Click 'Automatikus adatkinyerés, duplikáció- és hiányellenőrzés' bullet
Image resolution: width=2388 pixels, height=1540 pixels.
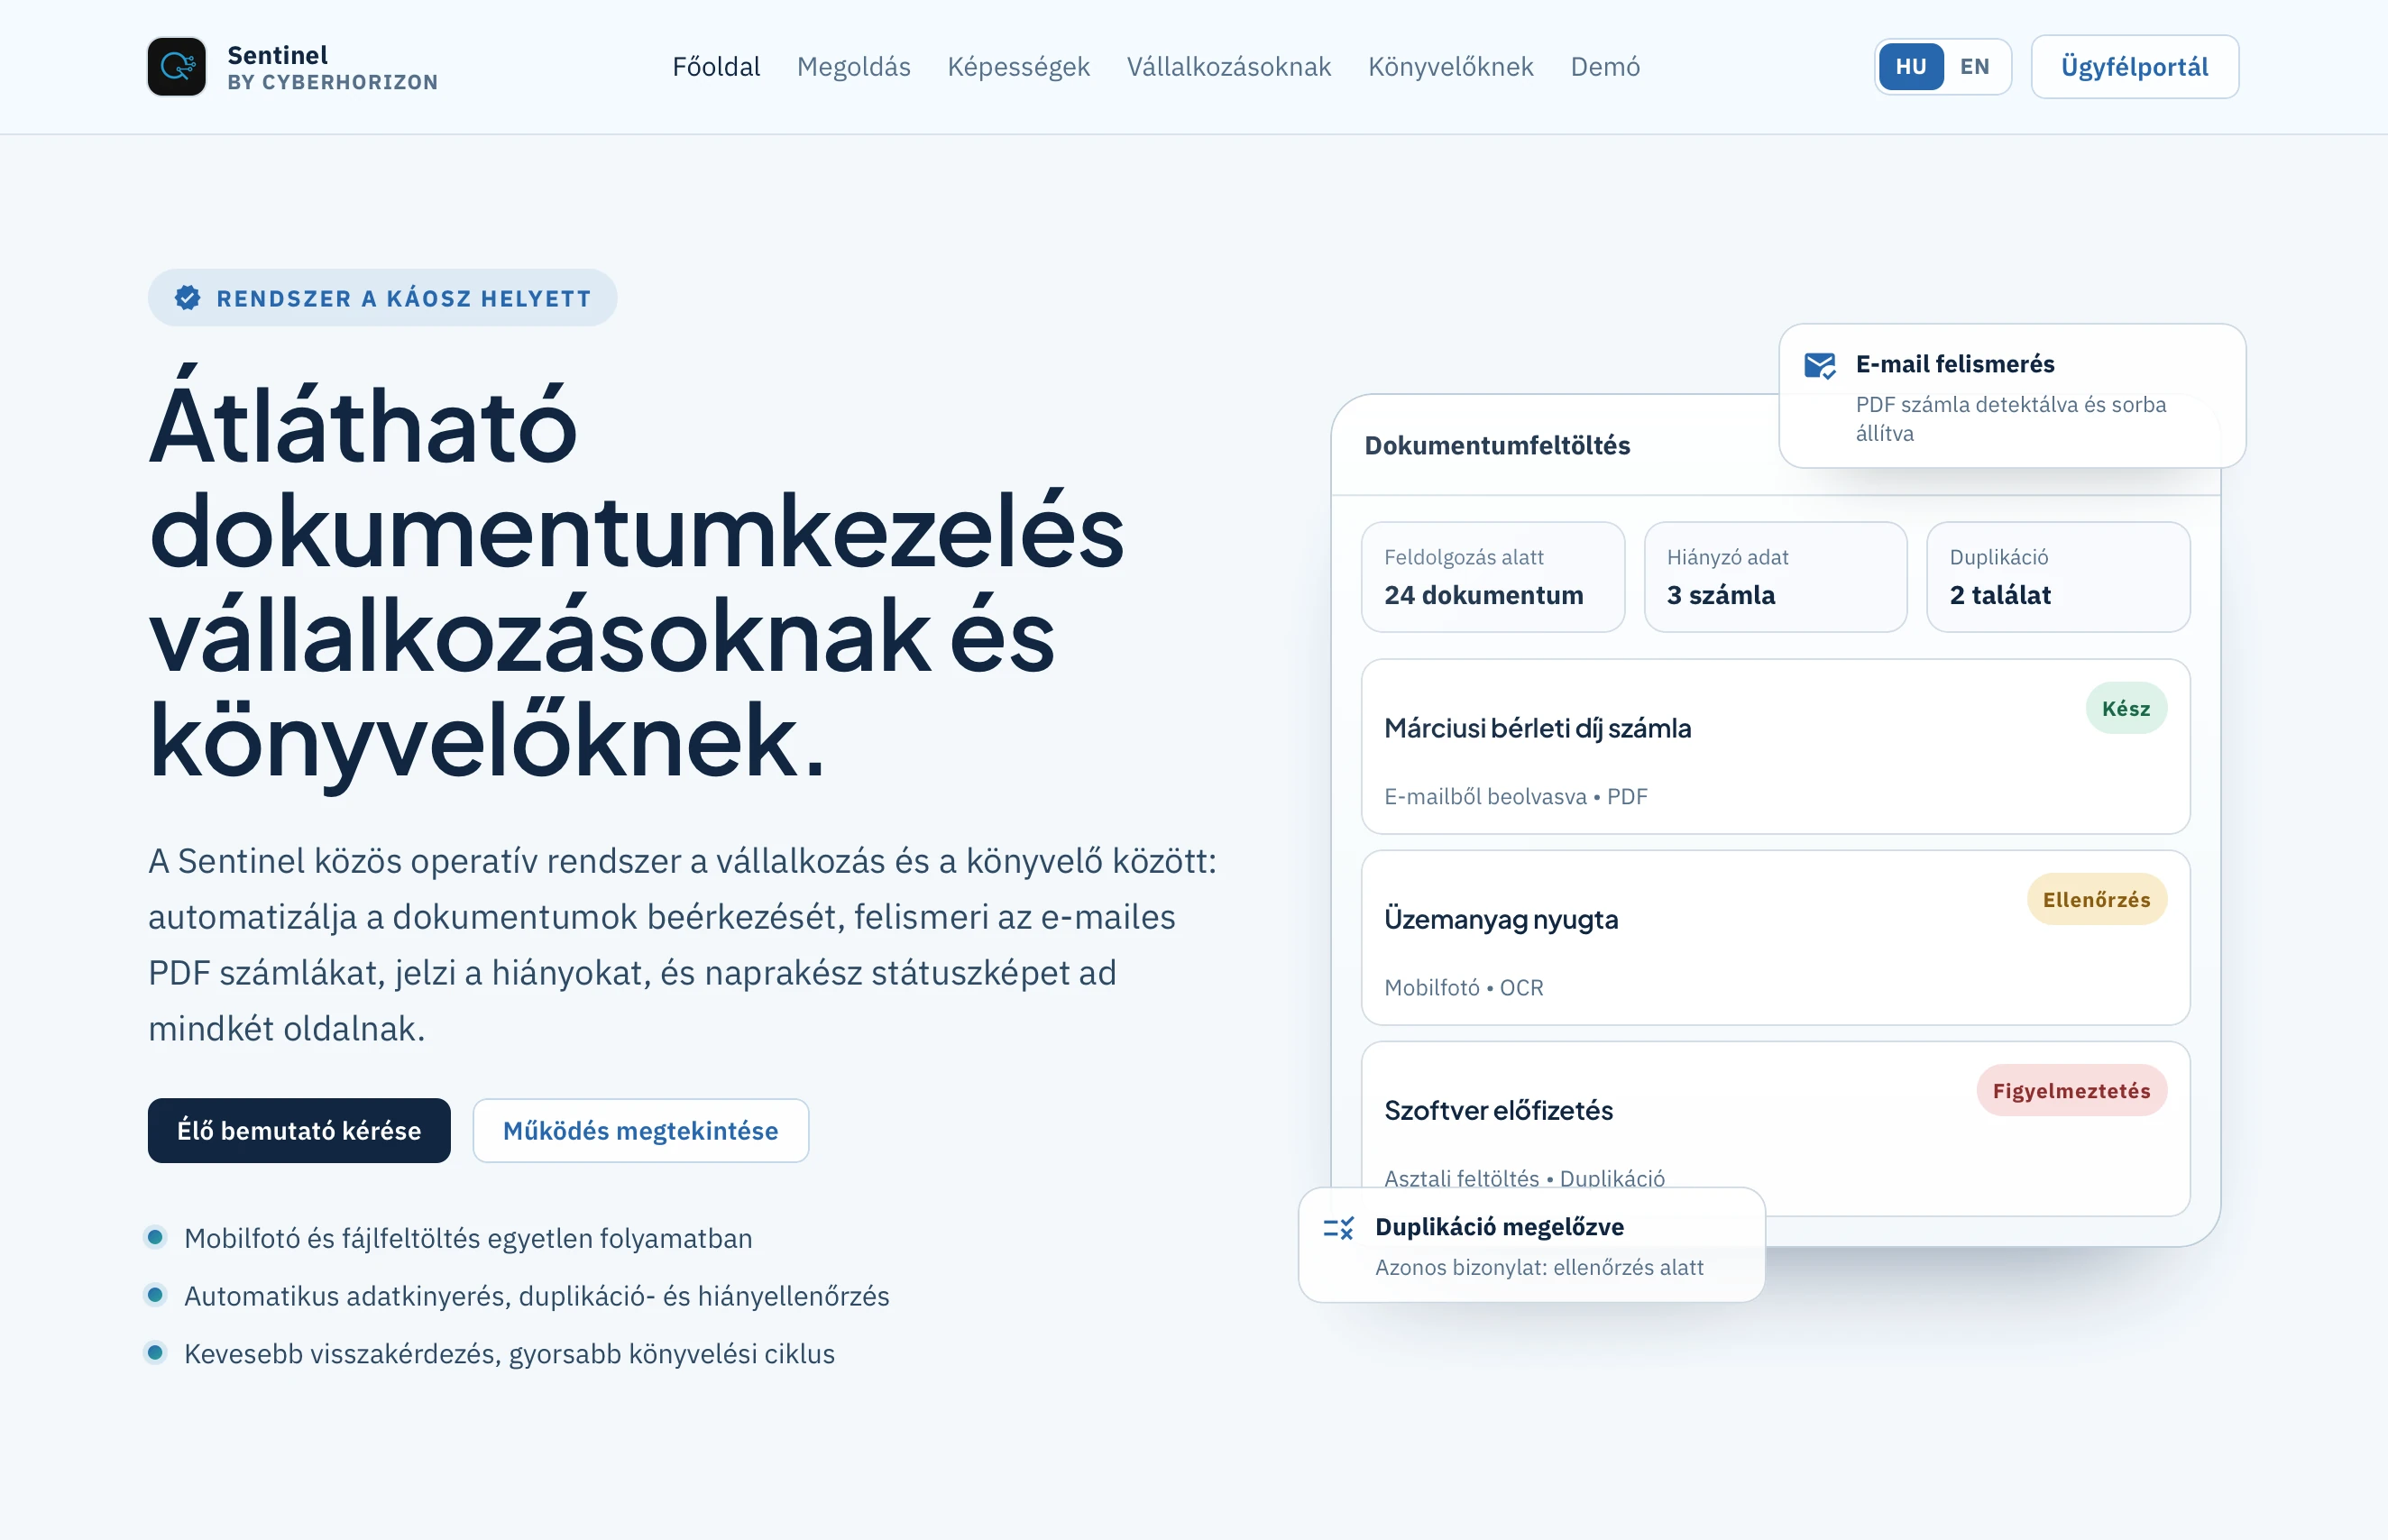tap(536, 1296)
